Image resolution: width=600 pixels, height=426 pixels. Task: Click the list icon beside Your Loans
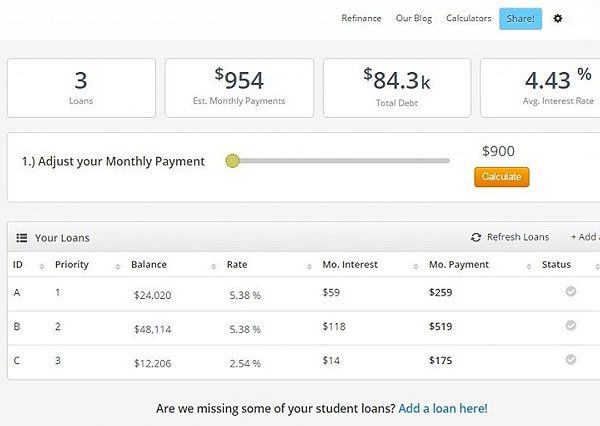pos(21,238)
